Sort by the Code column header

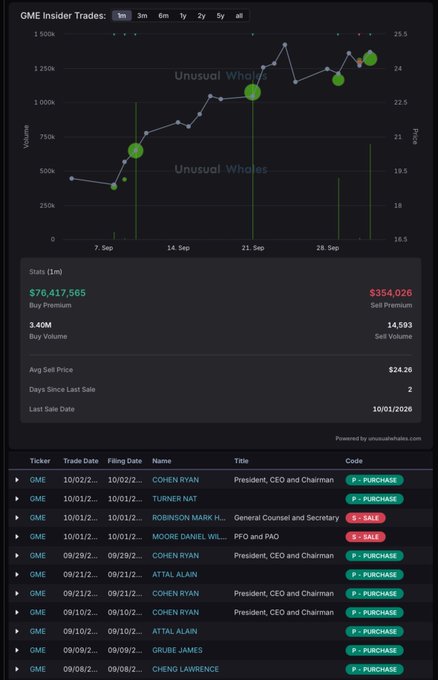coord(354,461)
